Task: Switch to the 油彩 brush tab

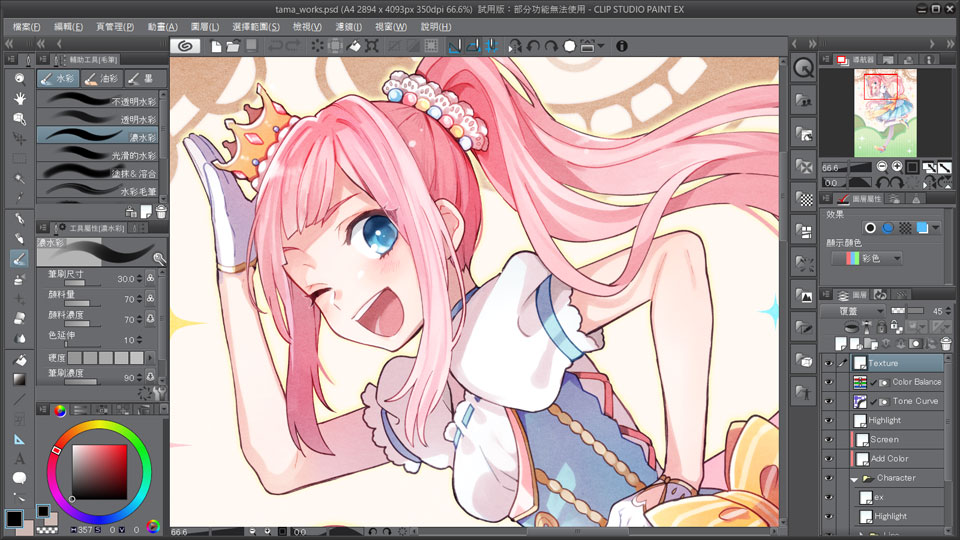Action: [103, 78]
